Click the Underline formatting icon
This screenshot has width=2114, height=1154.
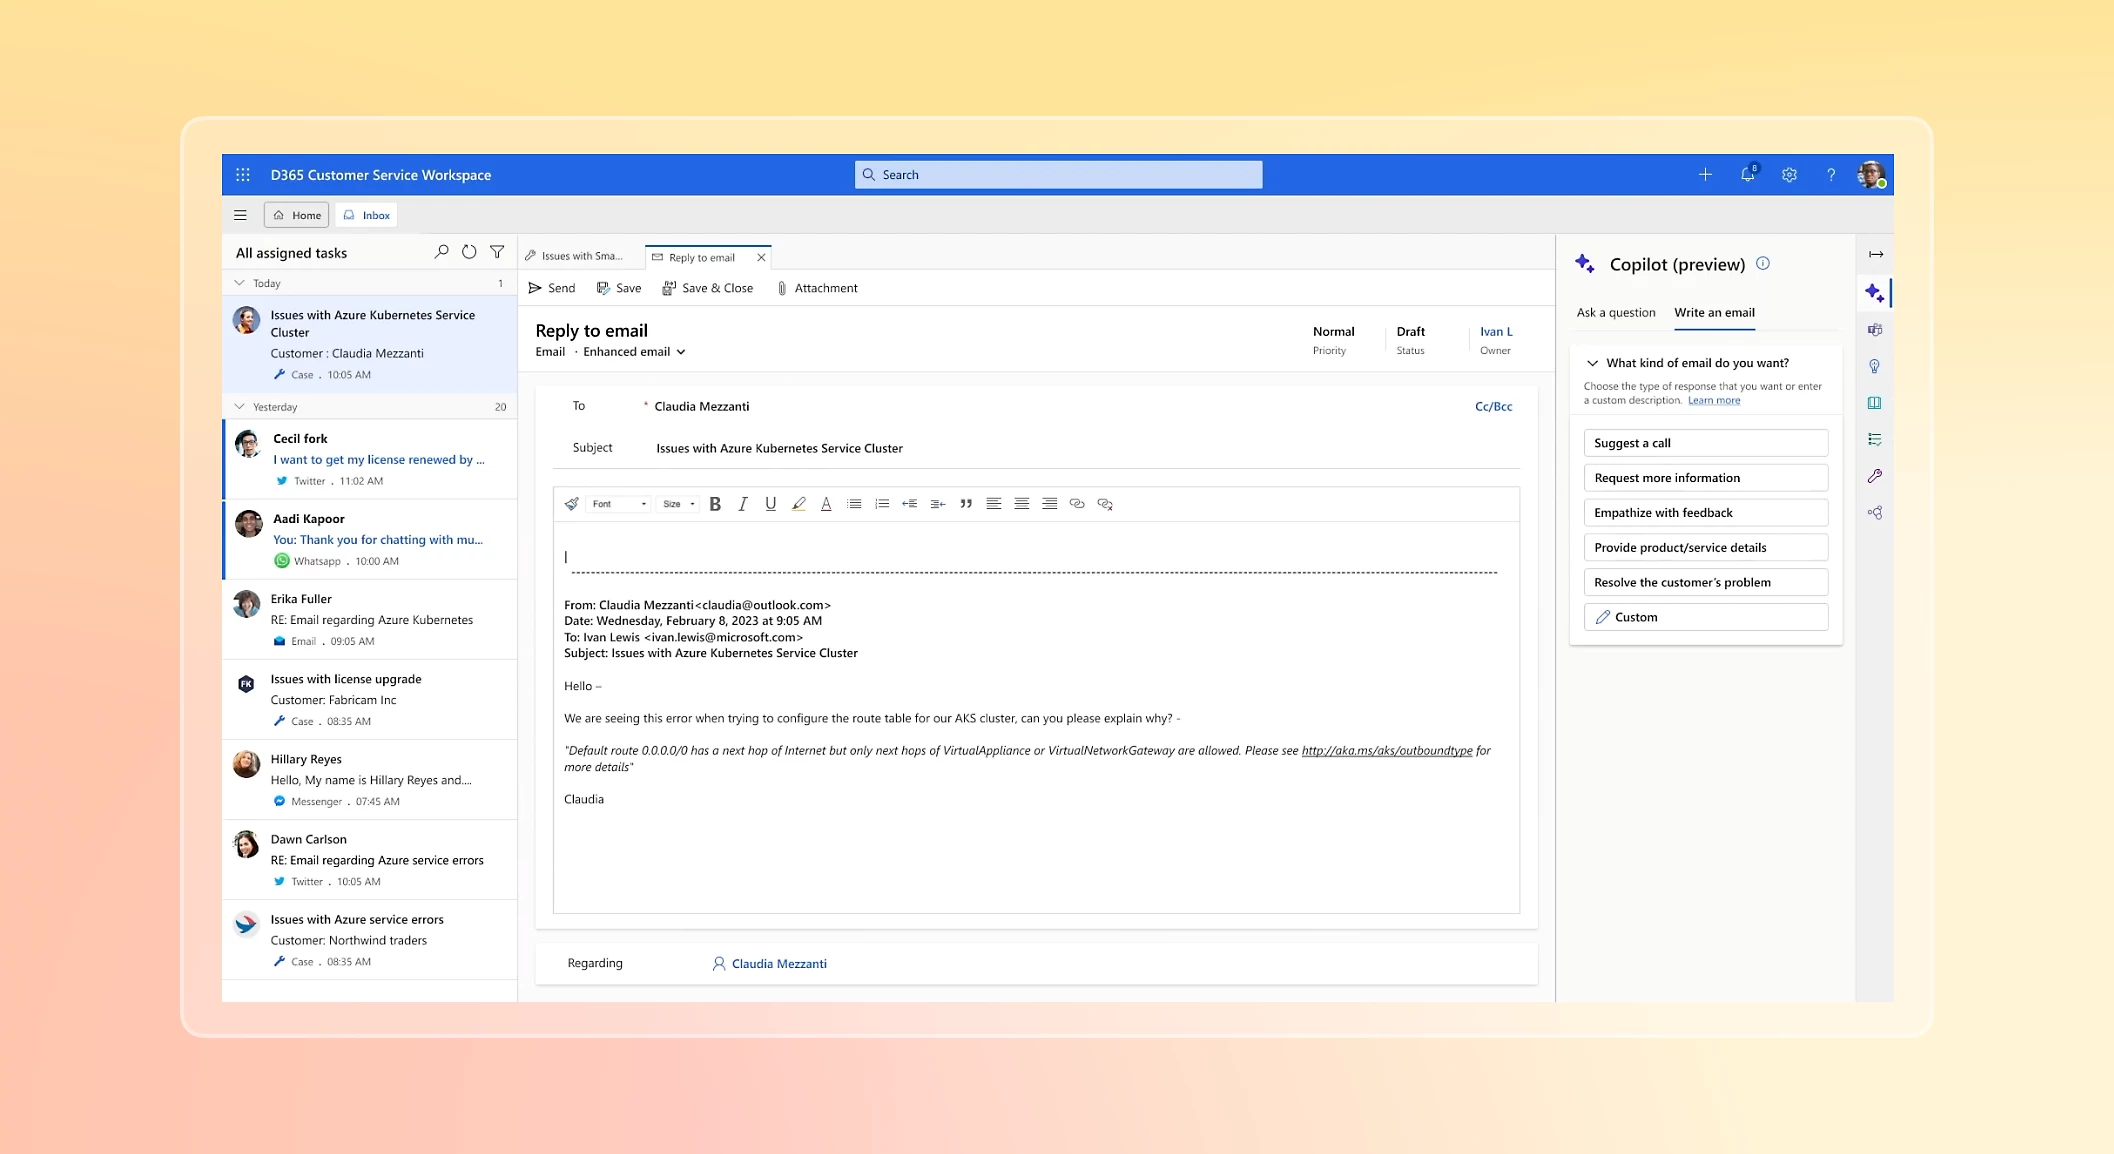point(771,503)
